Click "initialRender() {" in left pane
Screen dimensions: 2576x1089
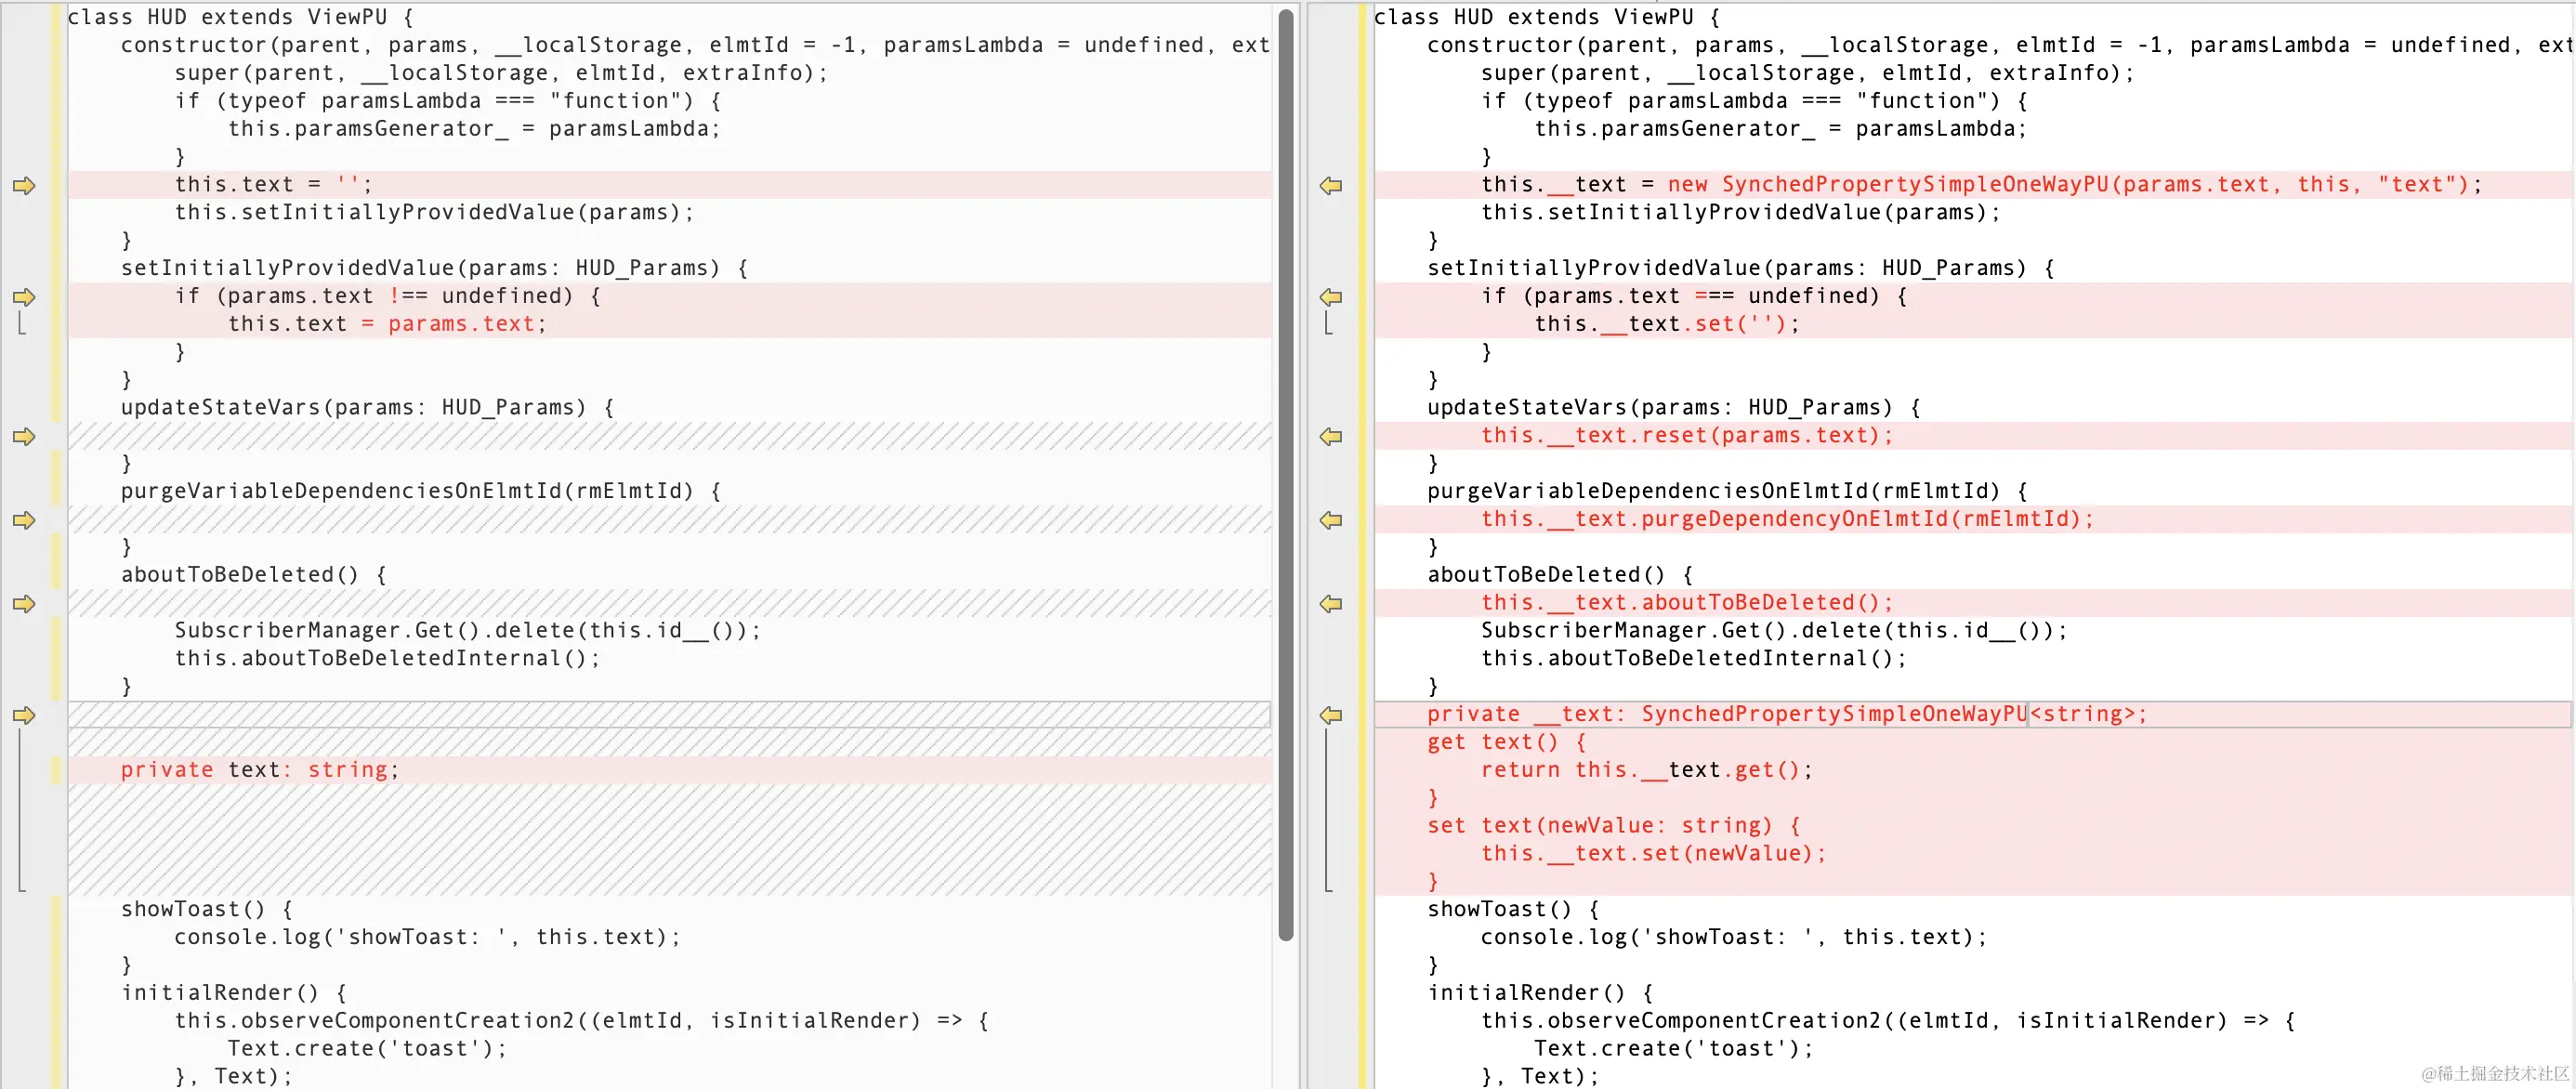pos(234,993)
